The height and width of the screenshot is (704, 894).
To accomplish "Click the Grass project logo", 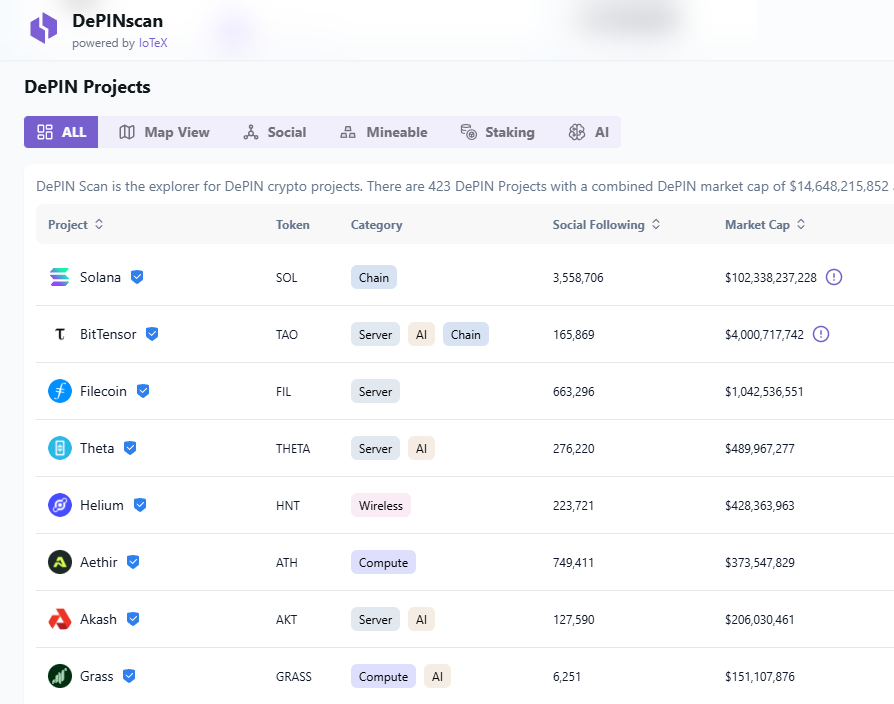I will click(60, 676).
